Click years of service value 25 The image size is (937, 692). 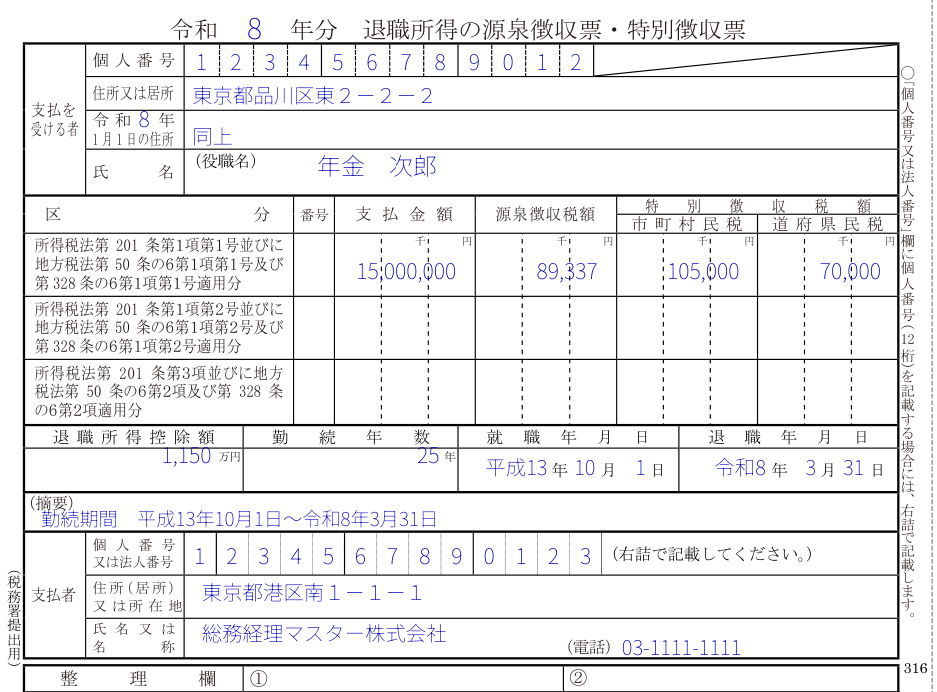428,456
